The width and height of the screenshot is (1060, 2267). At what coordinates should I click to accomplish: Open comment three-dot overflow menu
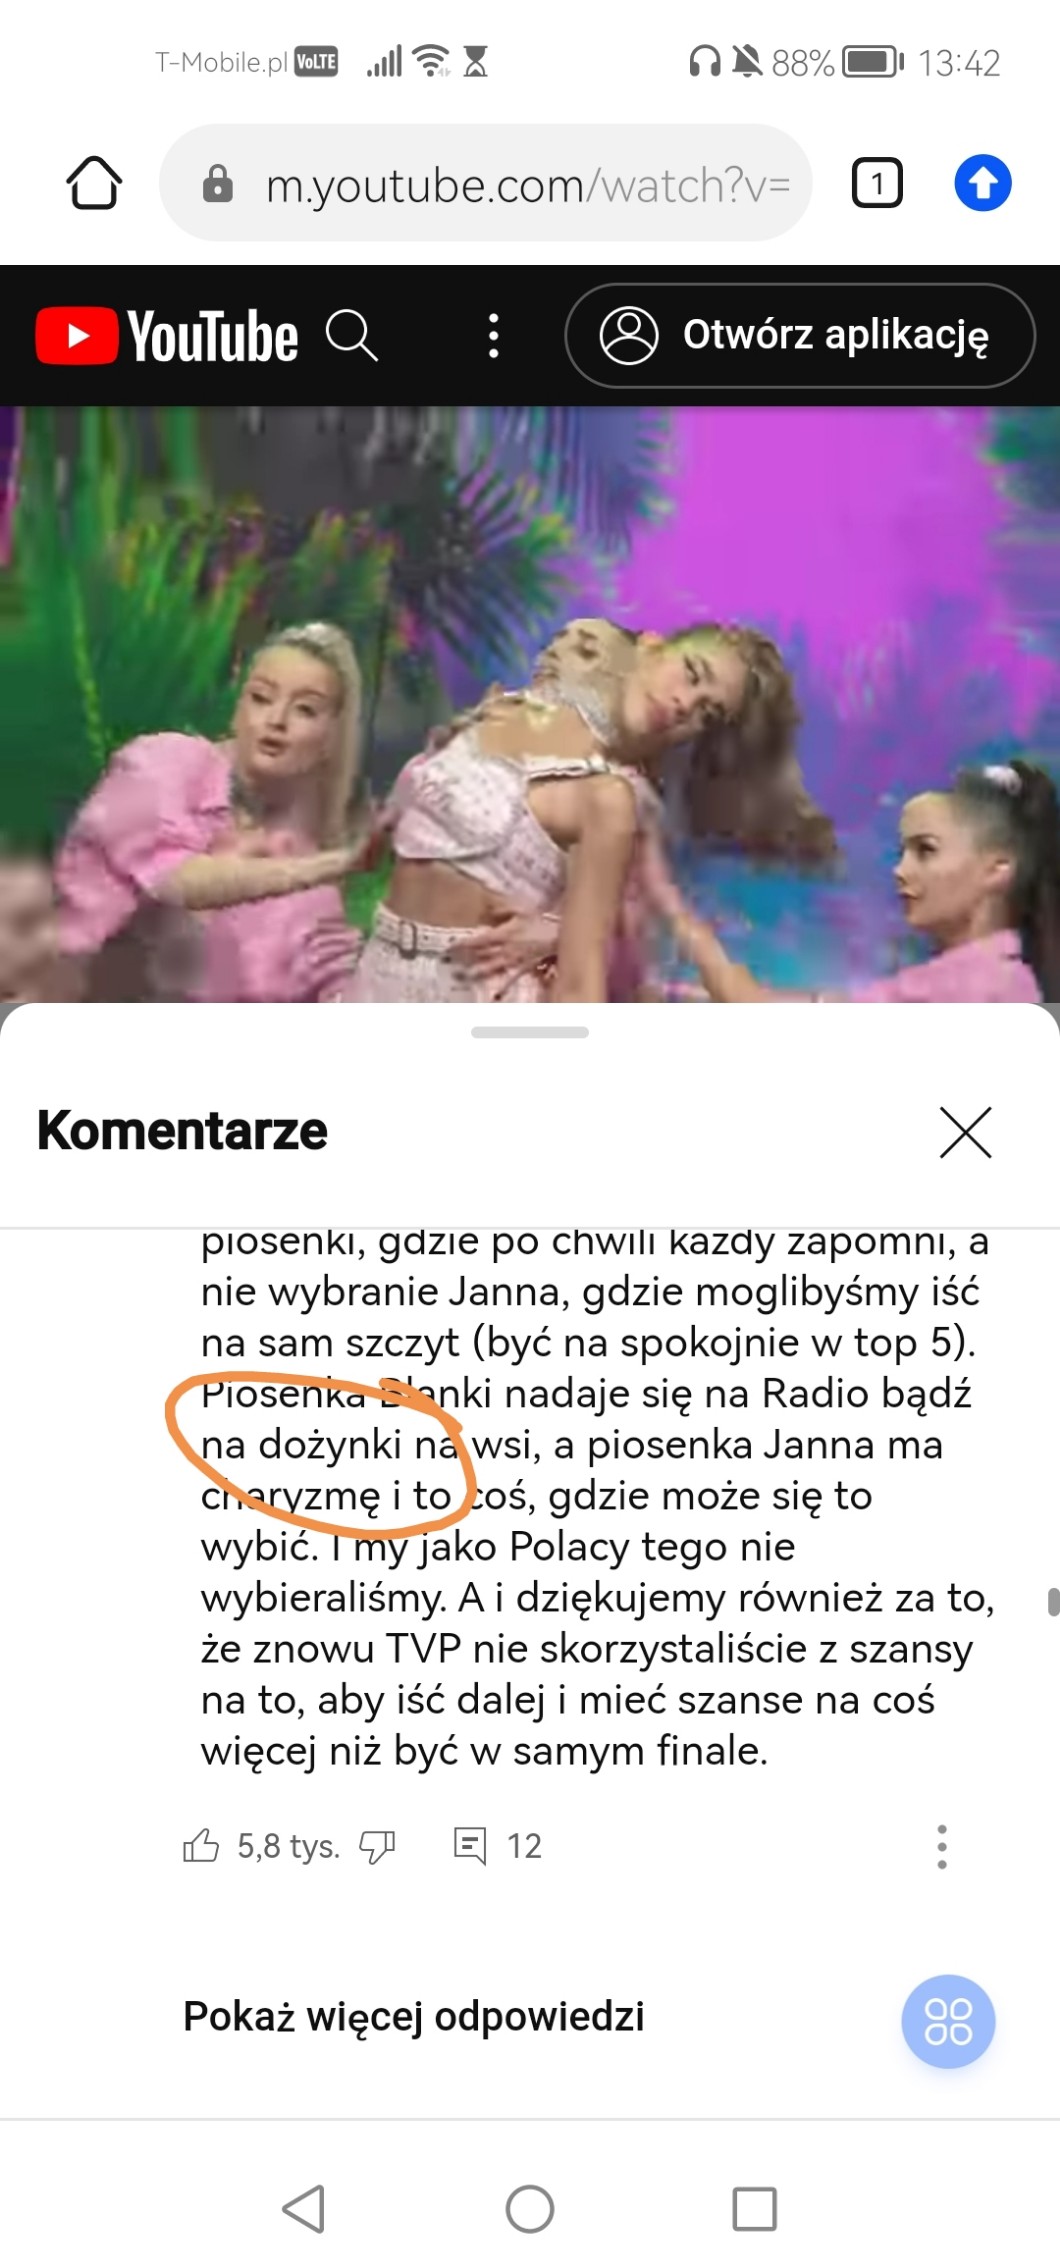(x=941, y=1846)
